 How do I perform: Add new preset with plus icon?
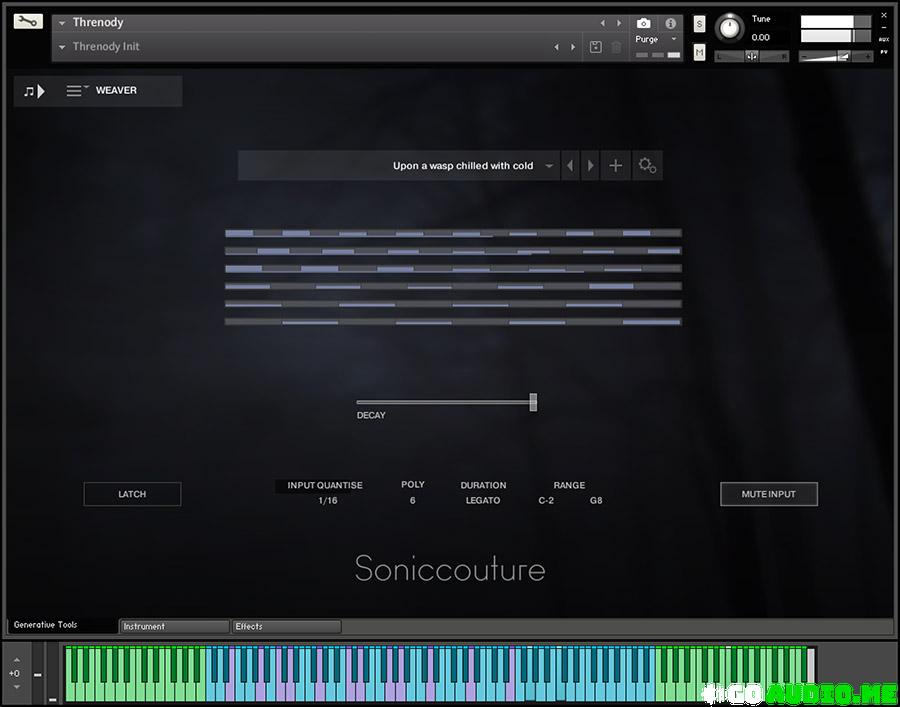(616, 166)
